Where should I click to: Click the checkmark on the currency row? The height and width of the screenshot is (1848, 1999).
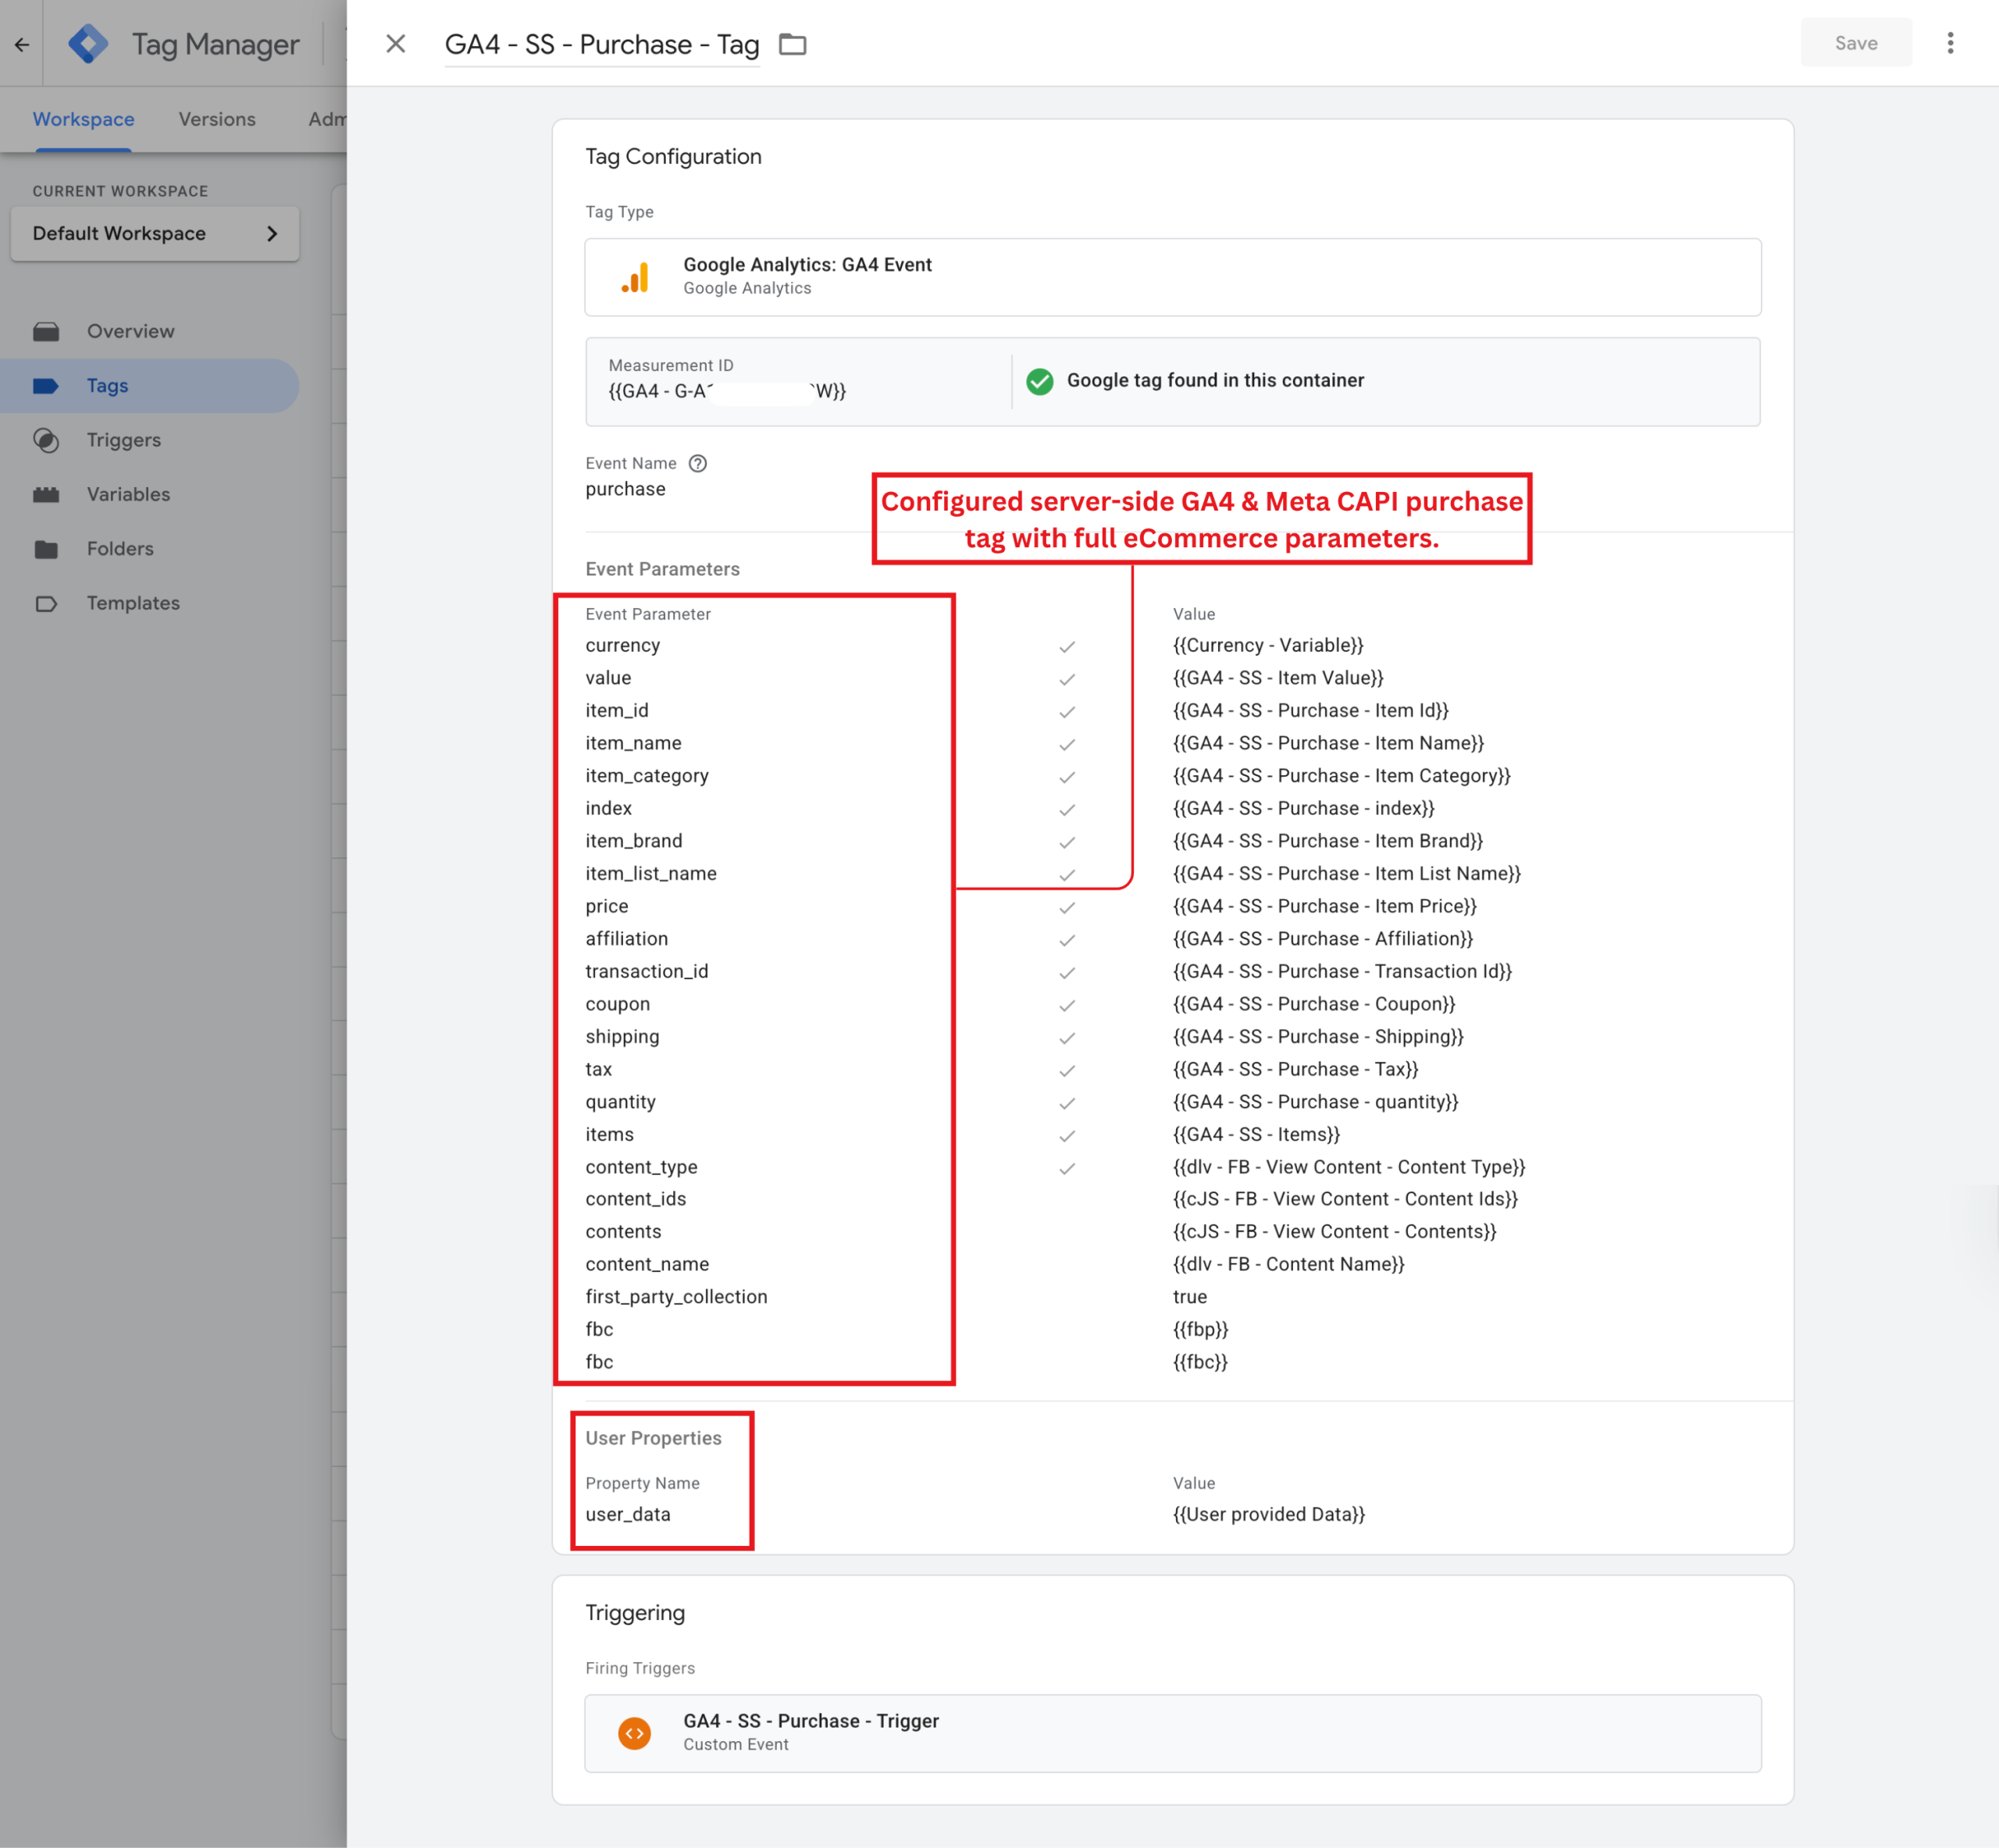1067,647
